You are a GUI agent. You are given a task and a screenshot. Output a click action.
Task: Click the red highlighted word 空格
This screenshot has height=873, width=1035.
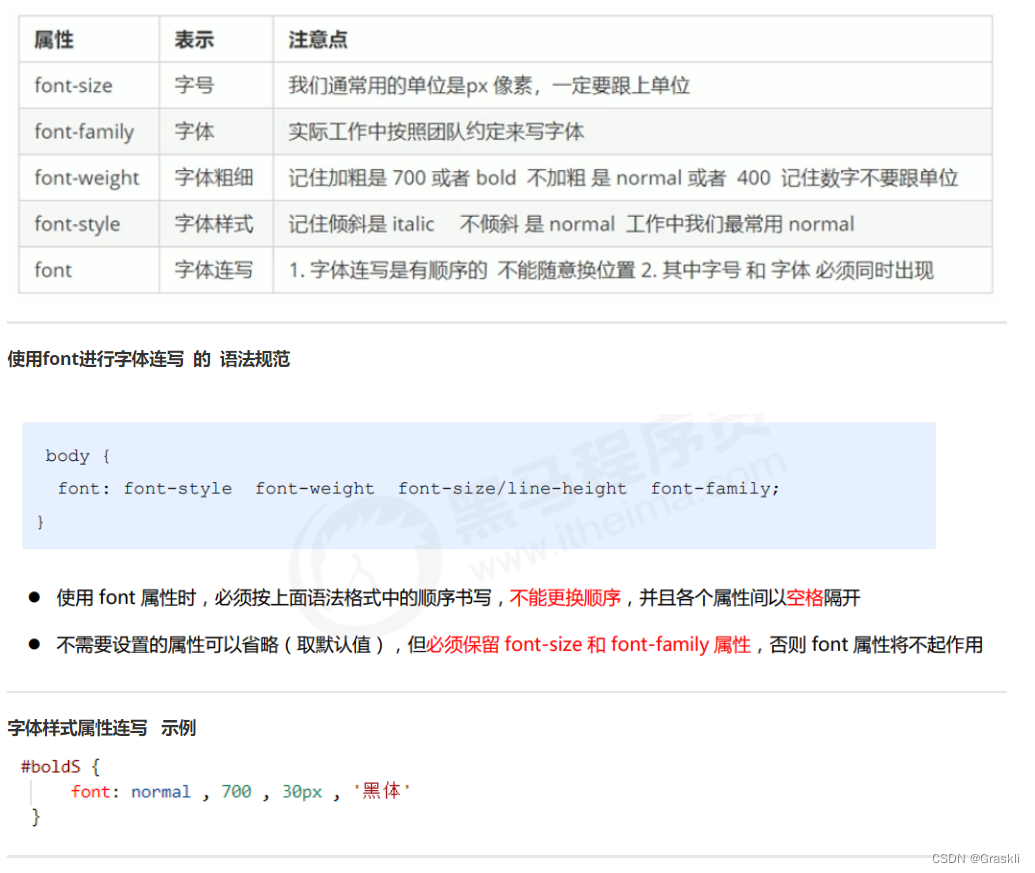[803, 597]
